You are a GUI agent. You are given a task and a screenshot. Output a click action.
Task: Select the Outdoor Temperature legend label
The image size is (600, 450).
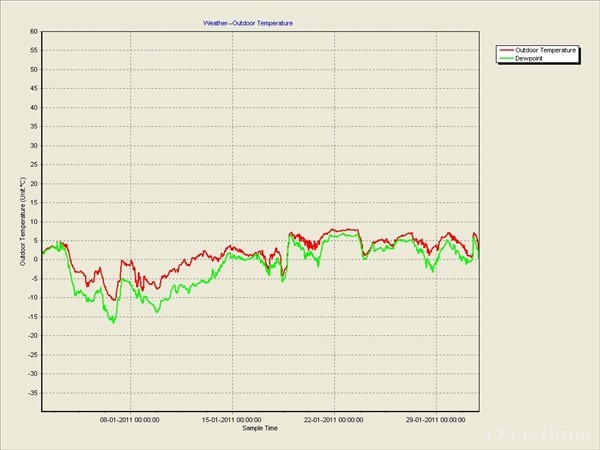click(545, 50)
